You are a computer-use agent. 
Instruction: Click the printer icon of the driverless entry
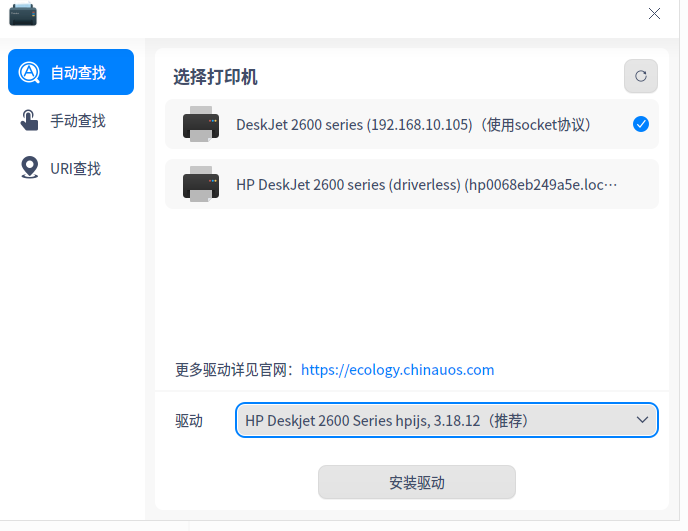(201, 184)
